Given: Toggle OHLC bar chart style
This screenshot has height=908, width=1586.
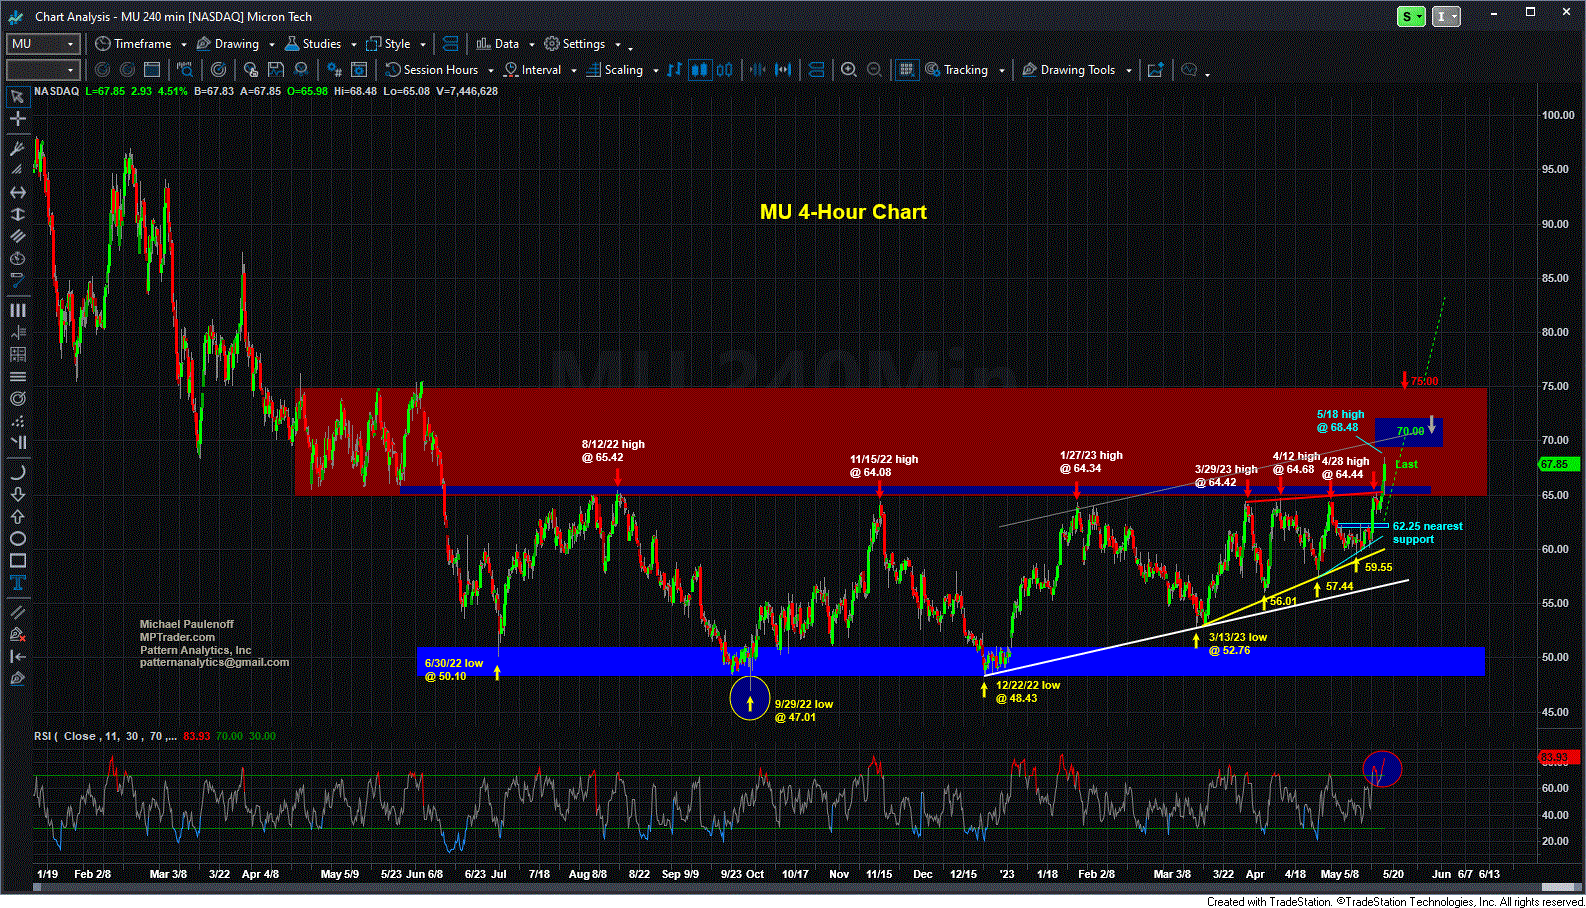Looking at the screenshot, I should (x=674, y=70).
